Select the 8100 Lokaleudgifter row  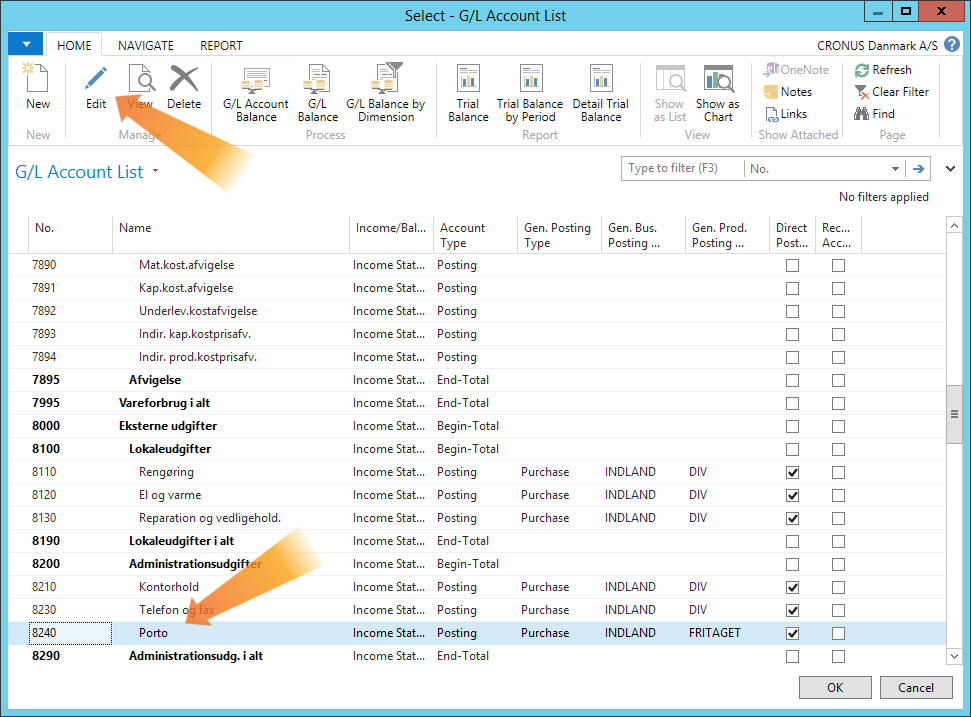tap(477, 449)
